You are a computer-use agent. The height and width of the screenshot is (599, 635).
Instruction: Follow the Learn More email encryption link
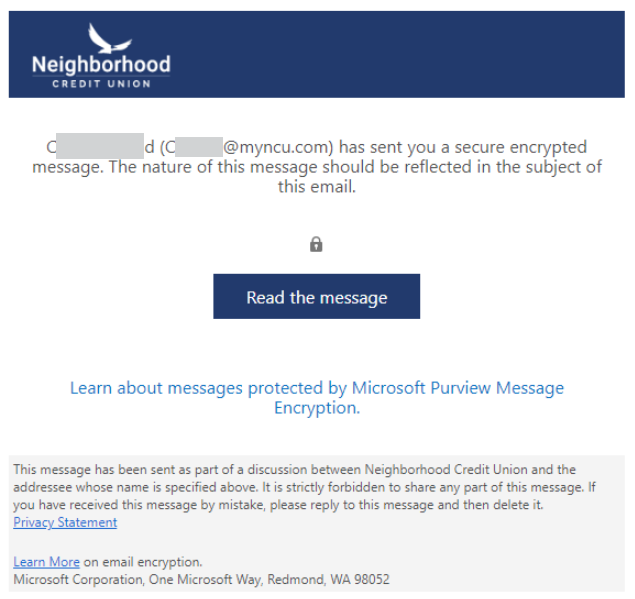[47, 562]
